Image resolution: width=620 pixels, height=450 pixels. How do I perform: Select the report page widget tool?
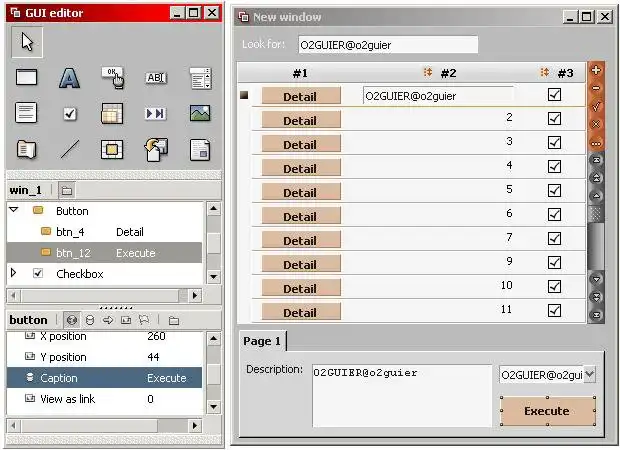pyautogui.click(x=200, y=150)
